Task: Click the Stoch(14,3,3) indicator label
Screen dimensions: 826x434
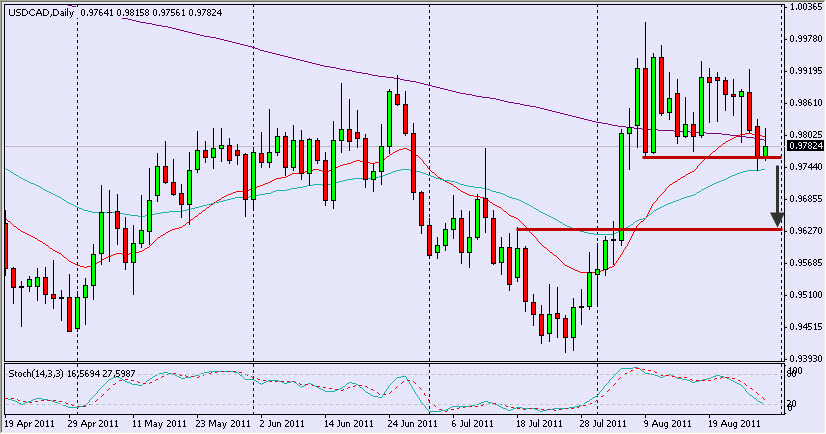Action: click(x=36, y=373)
